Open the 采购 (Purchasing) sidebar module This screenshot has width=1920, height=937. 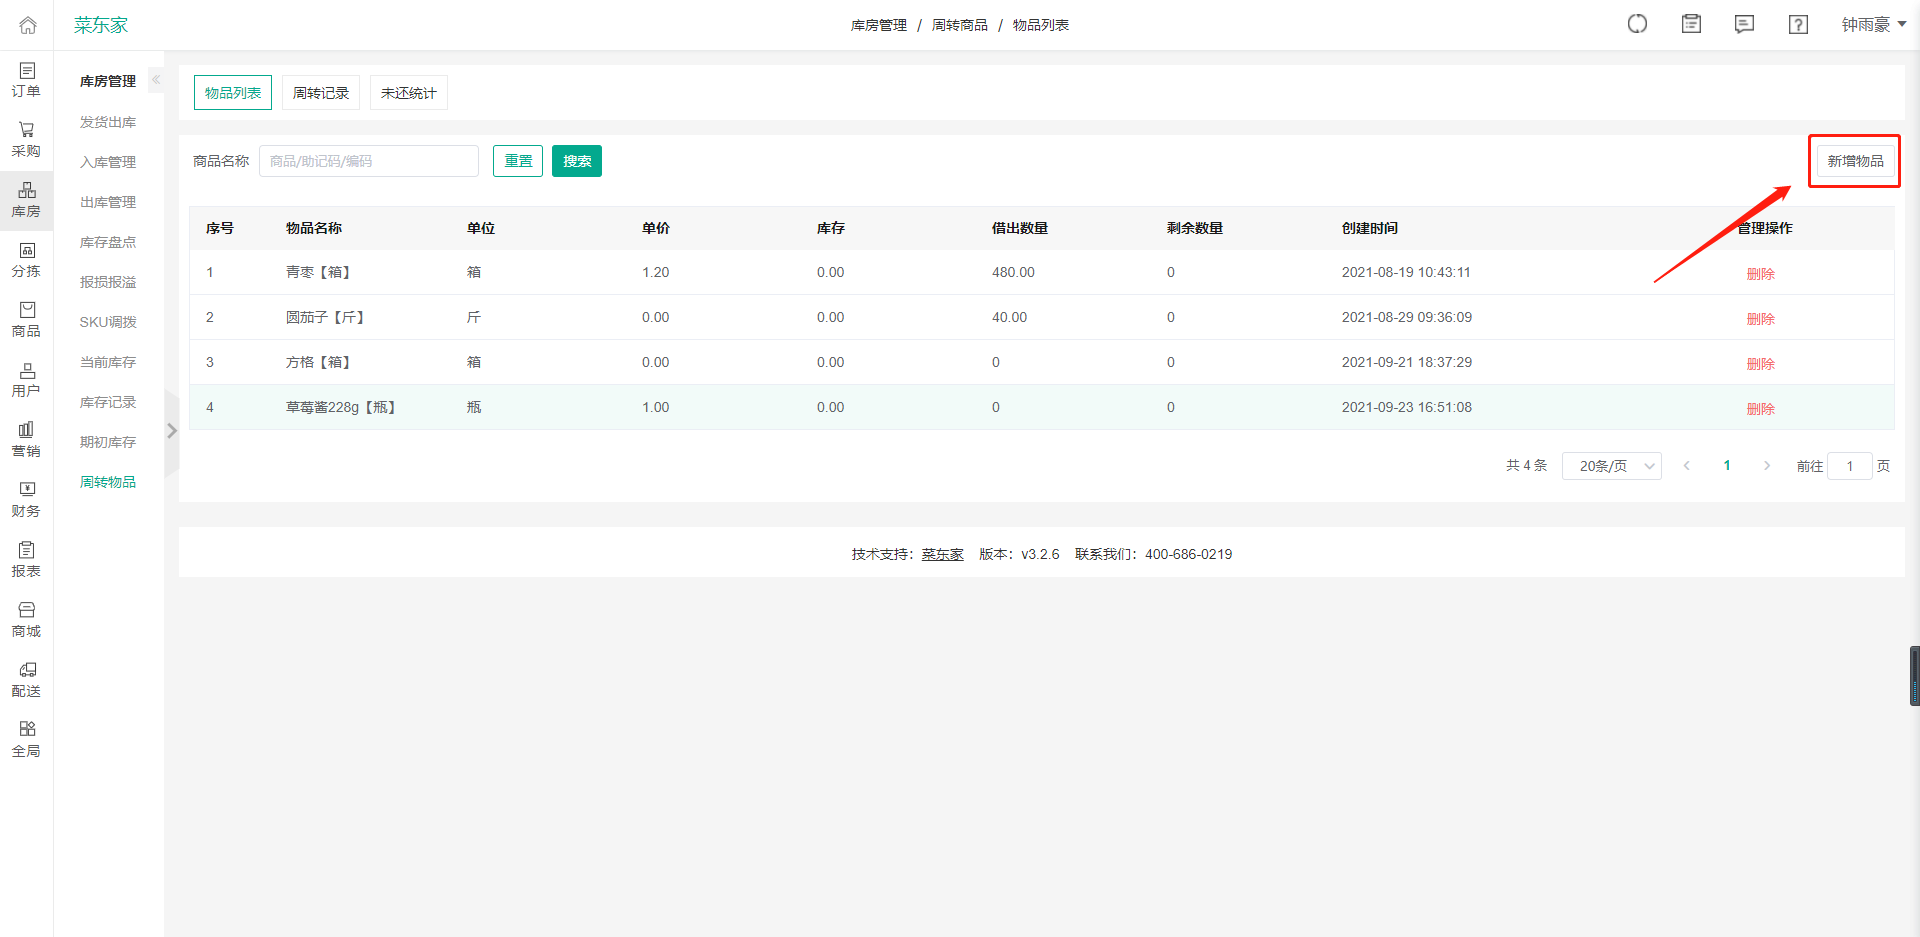(26, 140)
